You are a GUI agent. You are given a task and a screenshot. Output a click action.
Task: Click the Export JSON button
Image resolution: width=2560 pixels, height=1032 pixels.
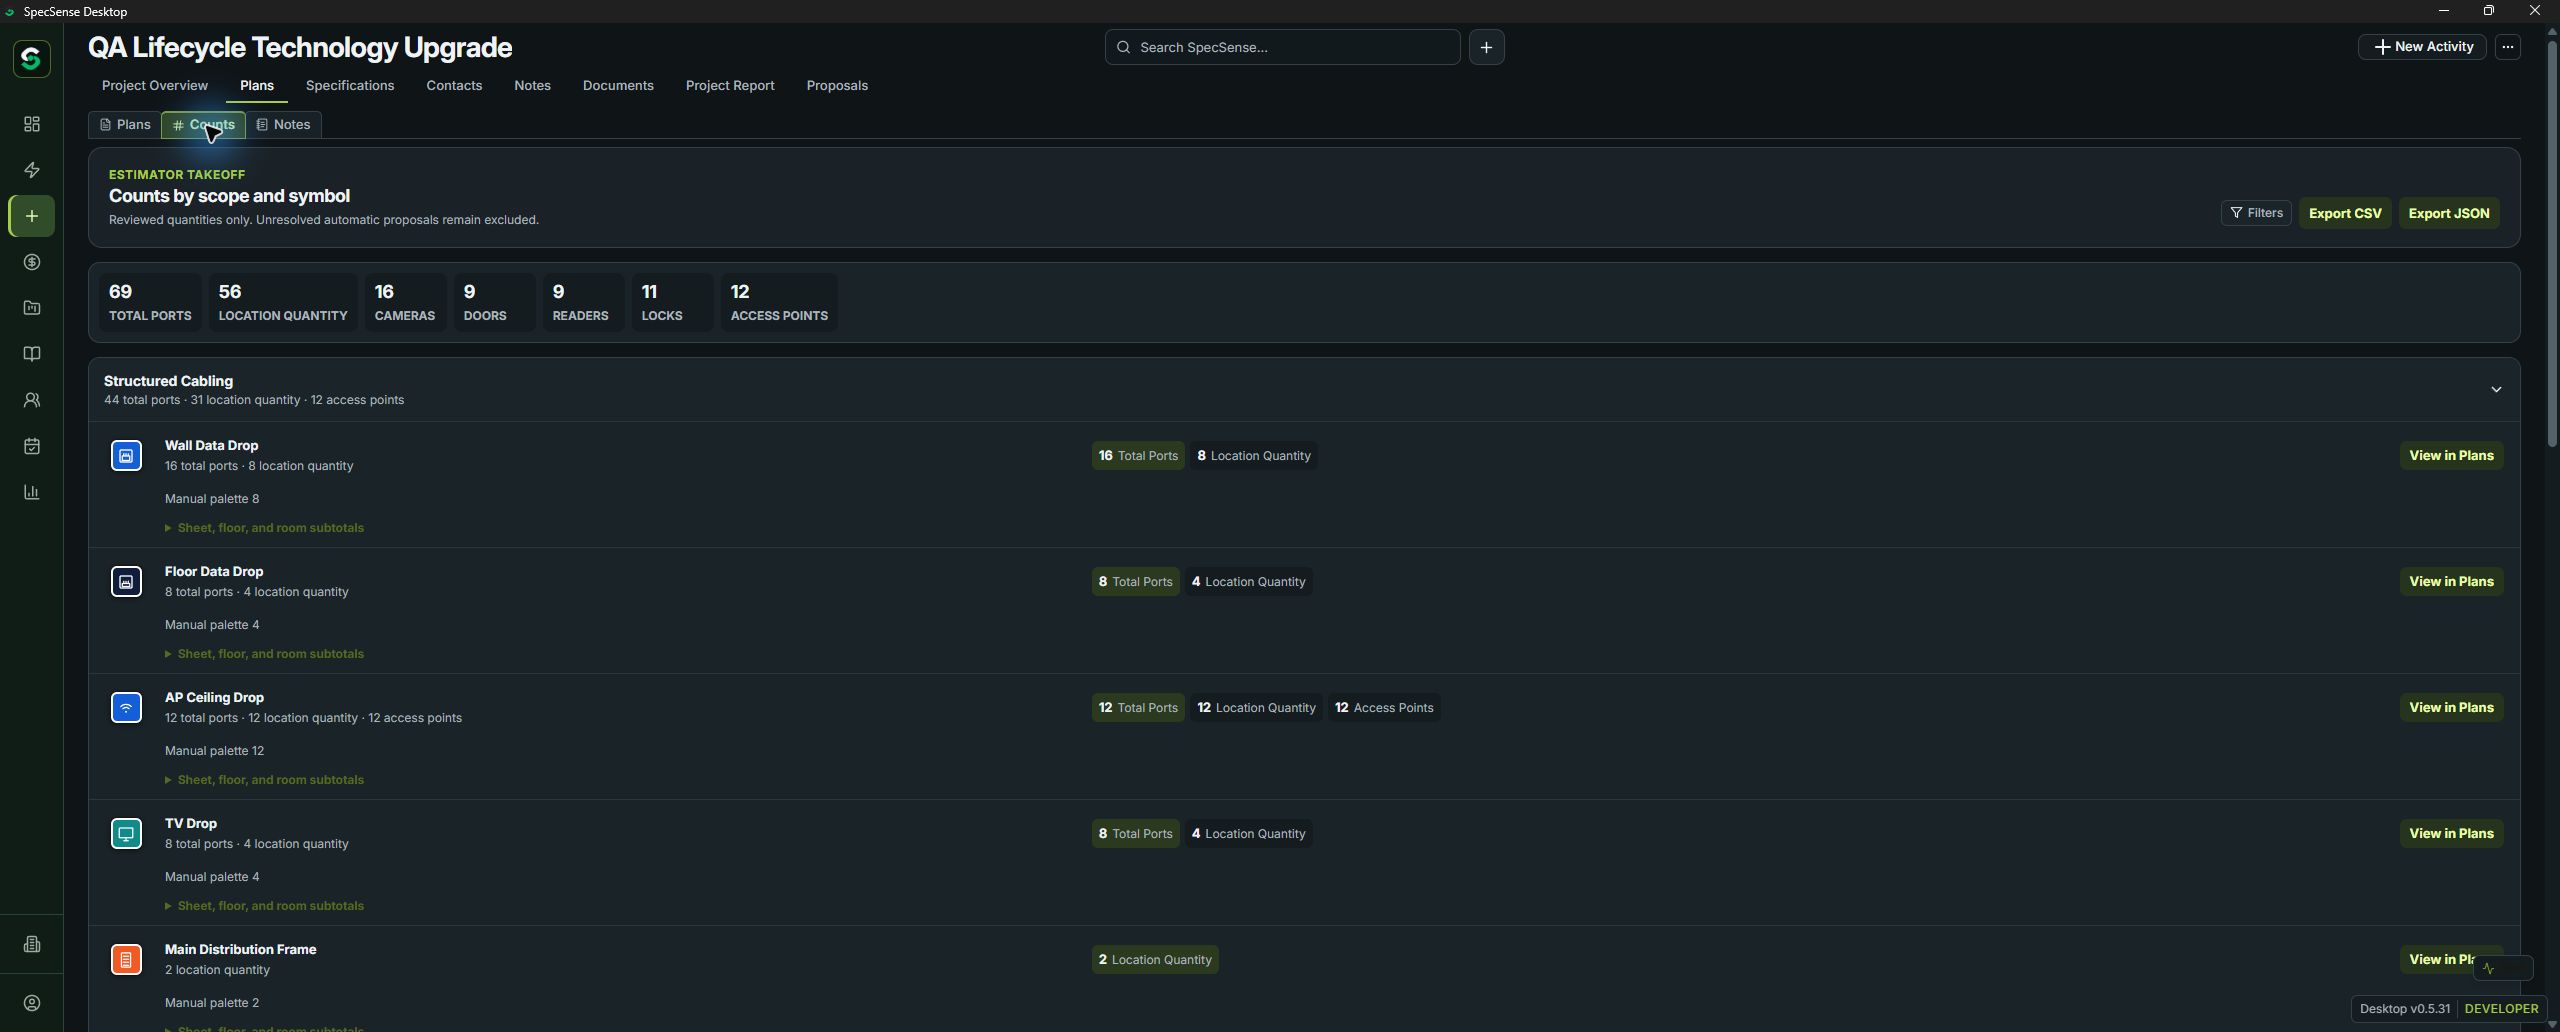[2449, 213]
